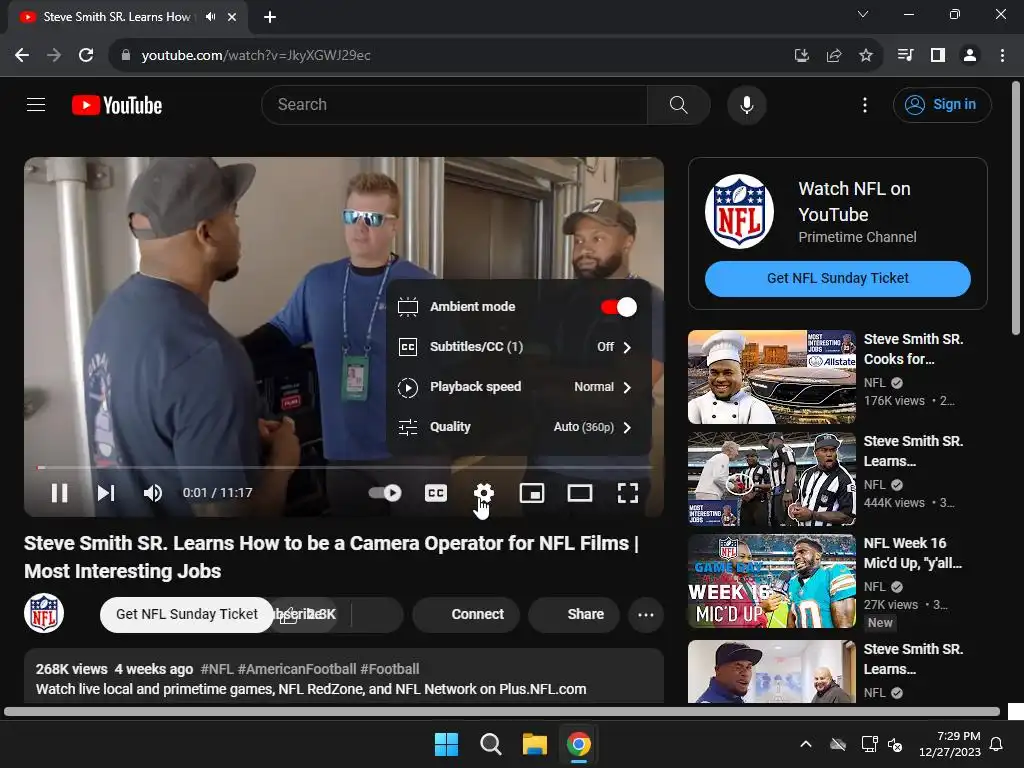Click the Subtitles CC menu icon

click(408, 347)
